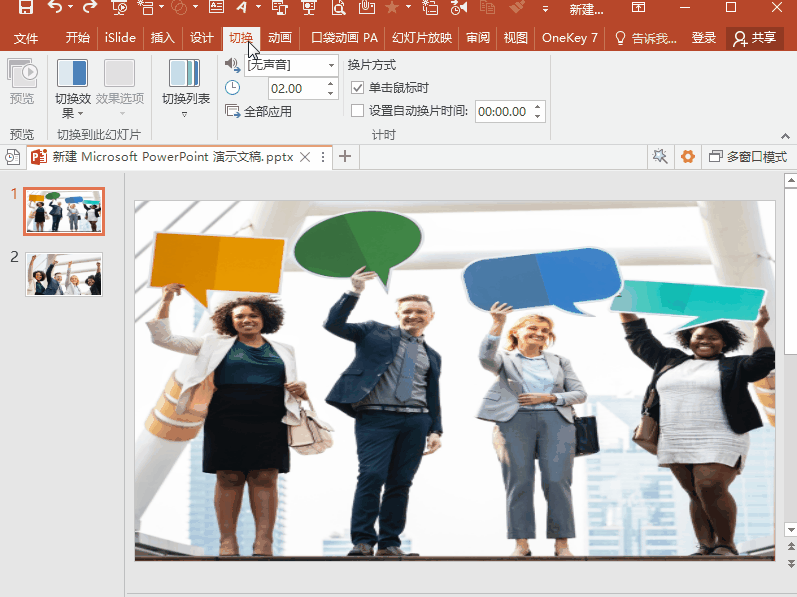Add a new document tab with plus
797x597 pixels.
[x=345, y=156]
